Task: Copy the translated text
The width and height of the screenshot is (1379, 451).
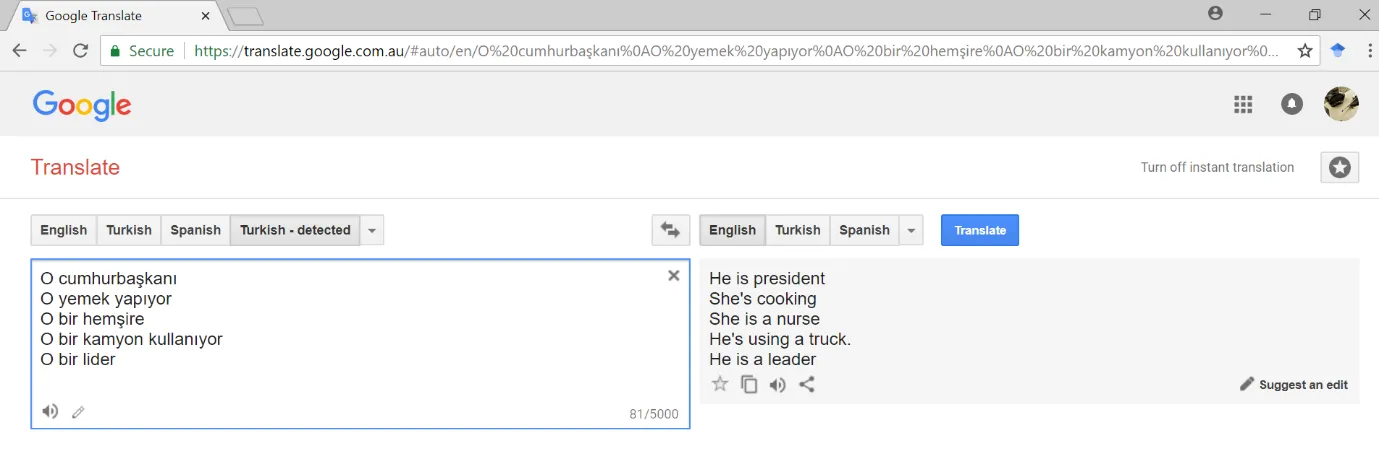Action: pyautogui.click(x=748, y=384)
